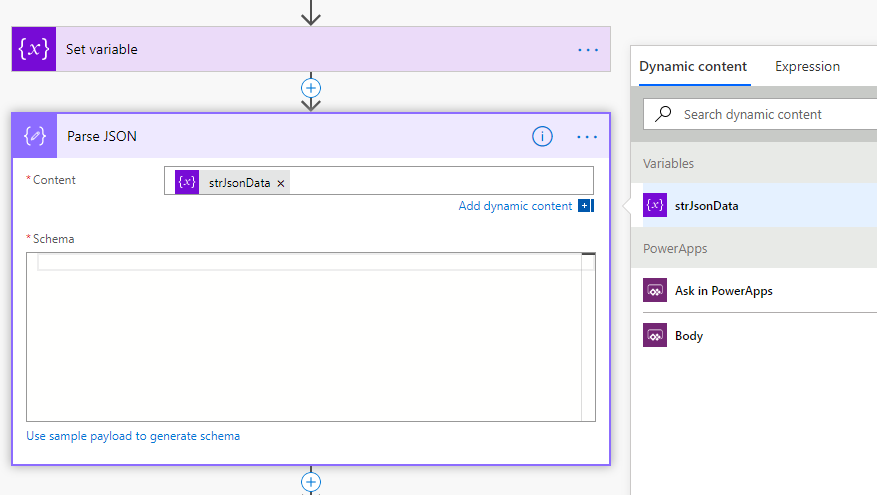This screenshot has width=877, height=495.
Task: Insert a new step below Parse JSON
Action: tap(311, 482)
